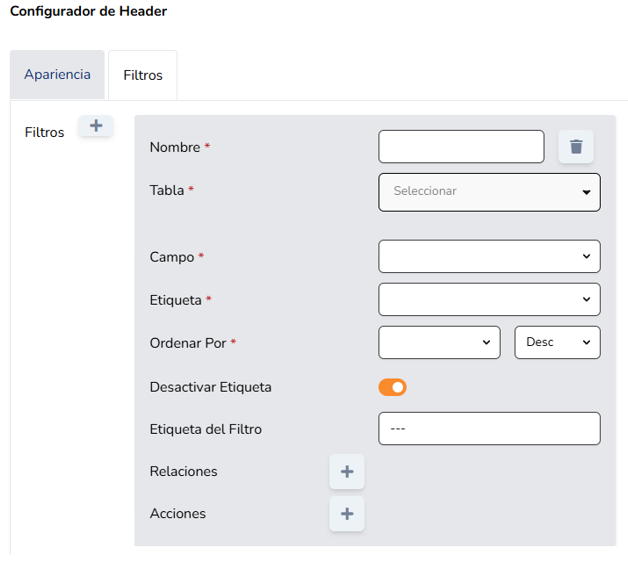Select the Filtros tab
The height and width of the screenshot is (562, 628).
143,75
